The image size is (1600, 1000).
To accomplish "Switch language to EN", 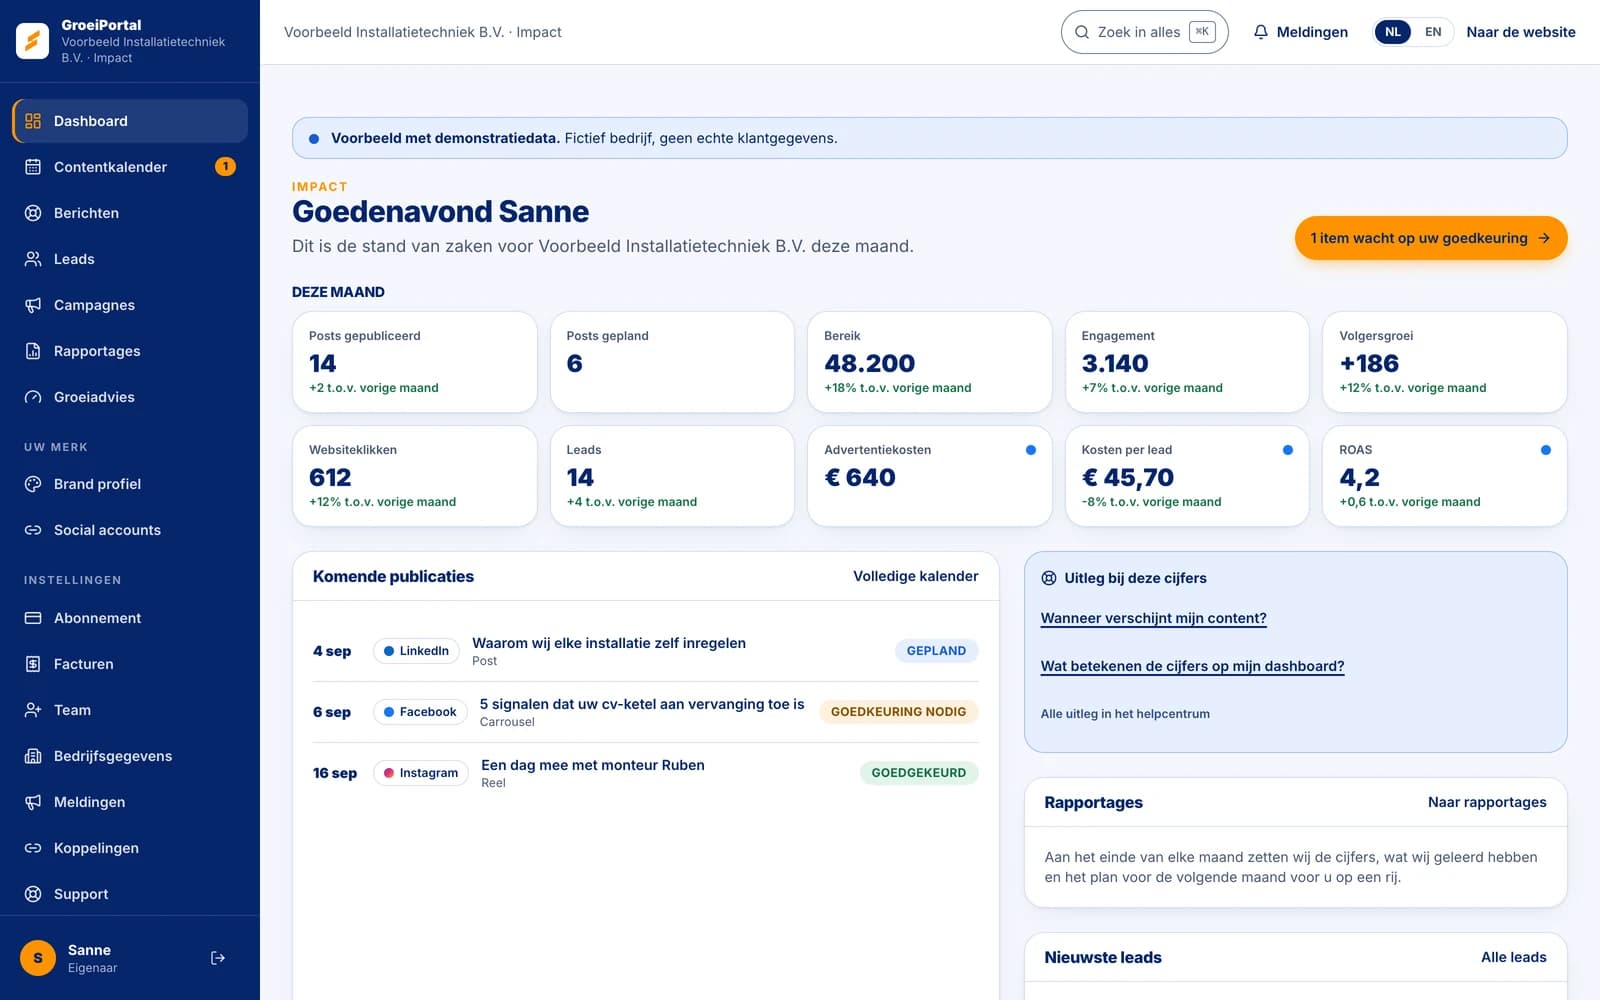I will click(x=1433, y=32).
